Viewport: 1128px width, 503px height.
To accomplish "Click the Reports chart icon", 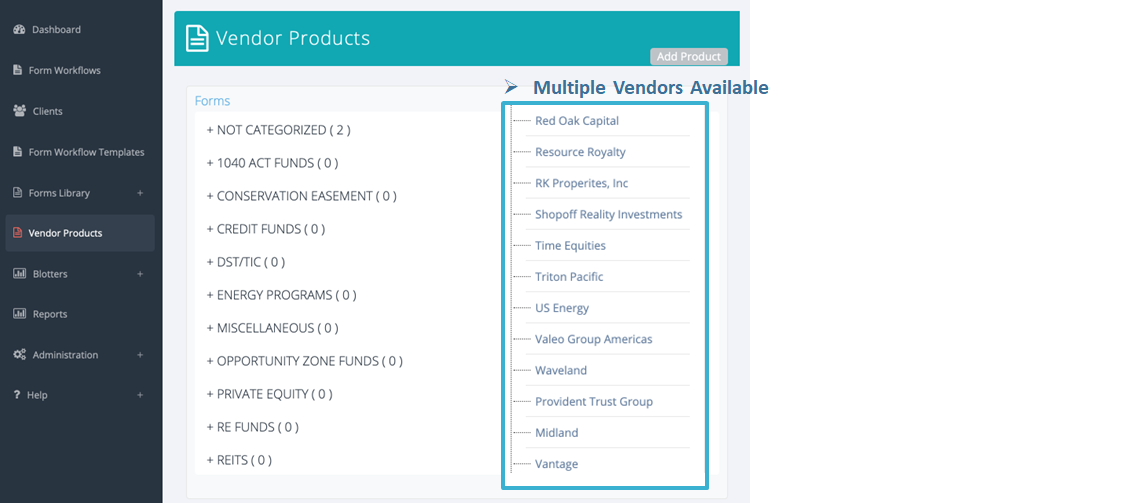I will click(19, 314).
